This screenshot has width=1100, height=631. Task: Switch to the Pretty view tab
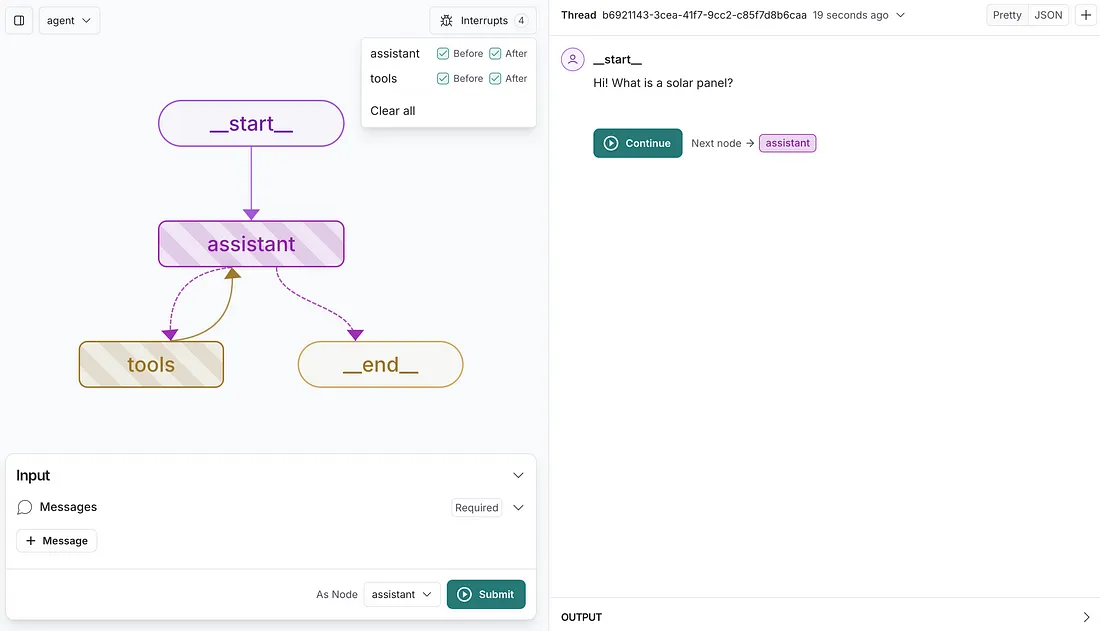[x=1007, y=15]
